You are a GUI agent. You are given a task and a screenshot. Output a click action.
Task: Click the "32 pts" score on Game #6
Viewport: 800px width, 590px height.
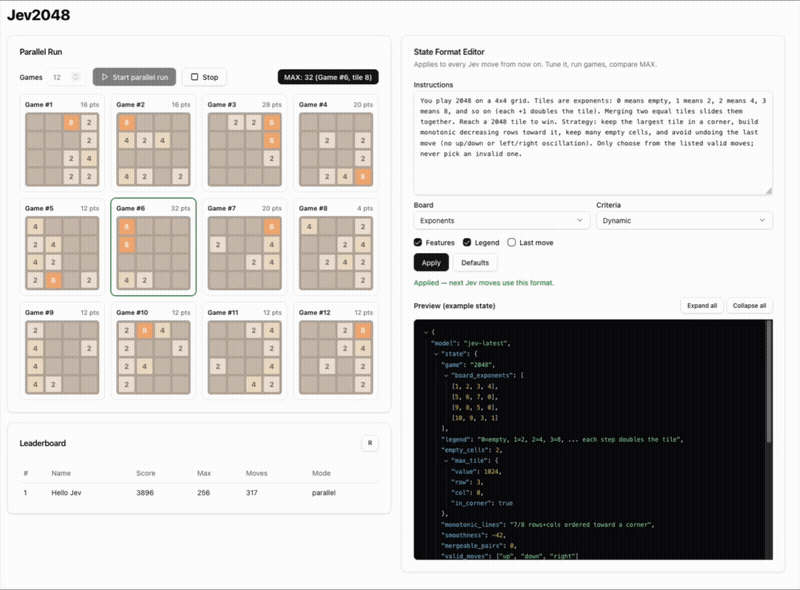pos(180,208)
